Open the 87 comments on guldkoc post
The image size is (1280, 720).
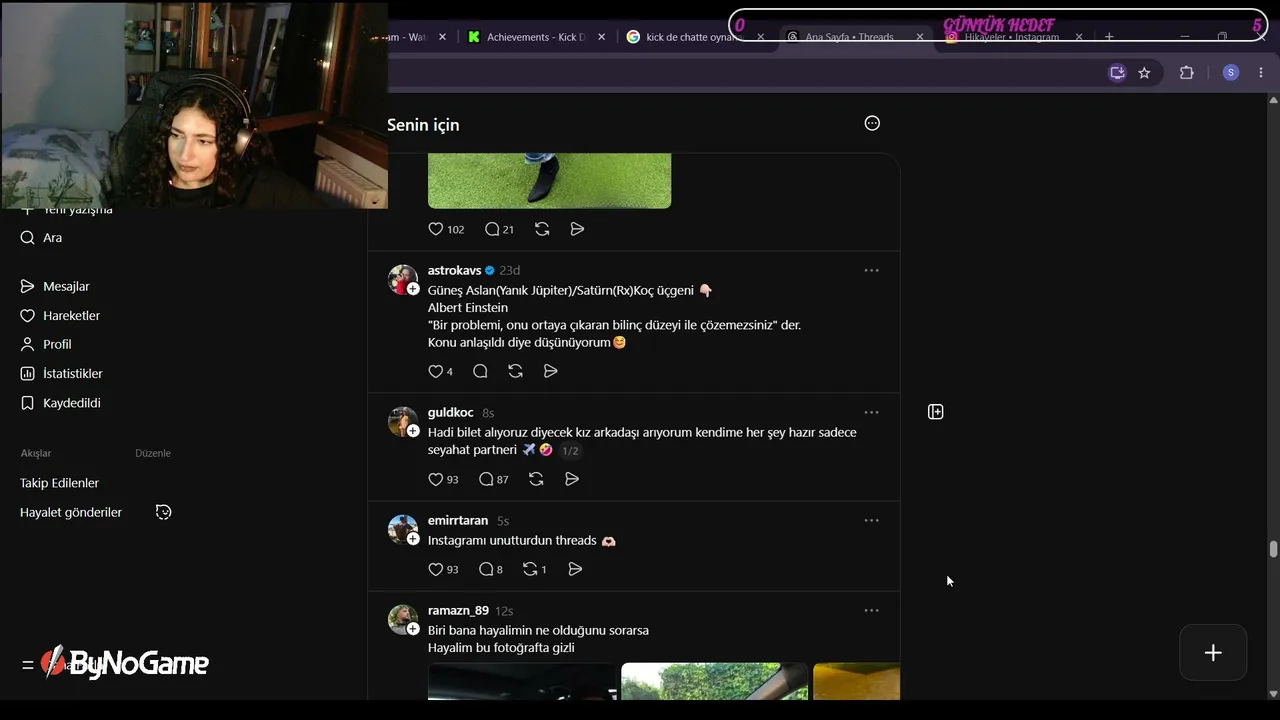(494, 479)
